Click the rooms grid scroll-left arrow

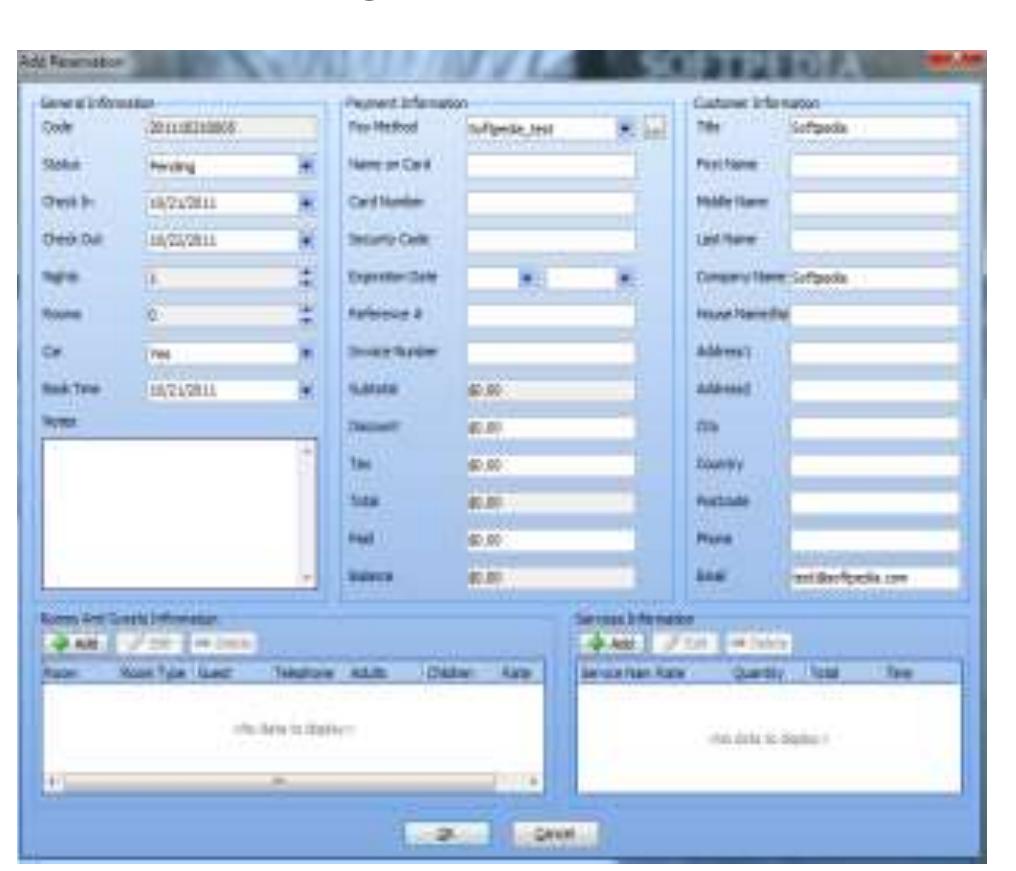[x=54, y=781]
